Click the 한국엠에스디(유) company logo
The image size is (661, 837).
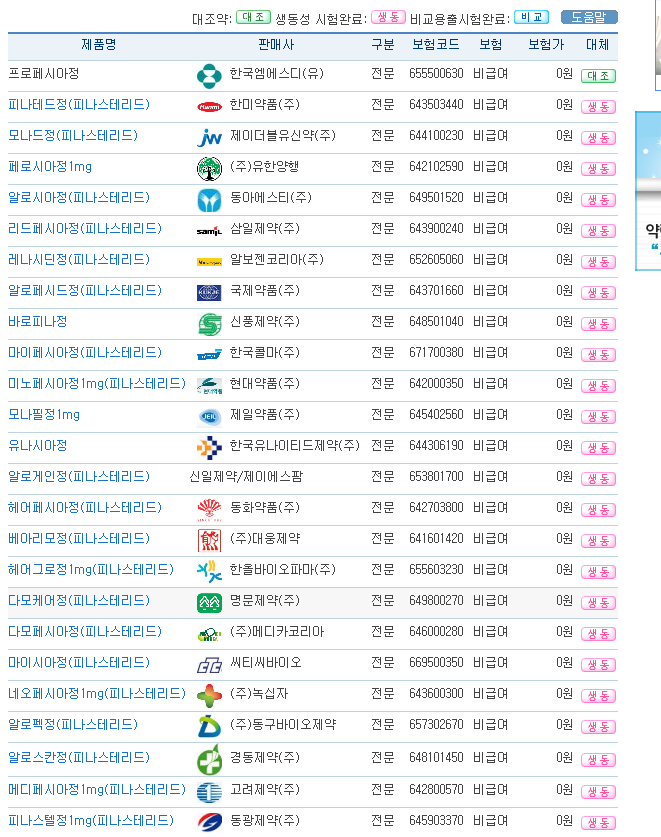[209, 76]
